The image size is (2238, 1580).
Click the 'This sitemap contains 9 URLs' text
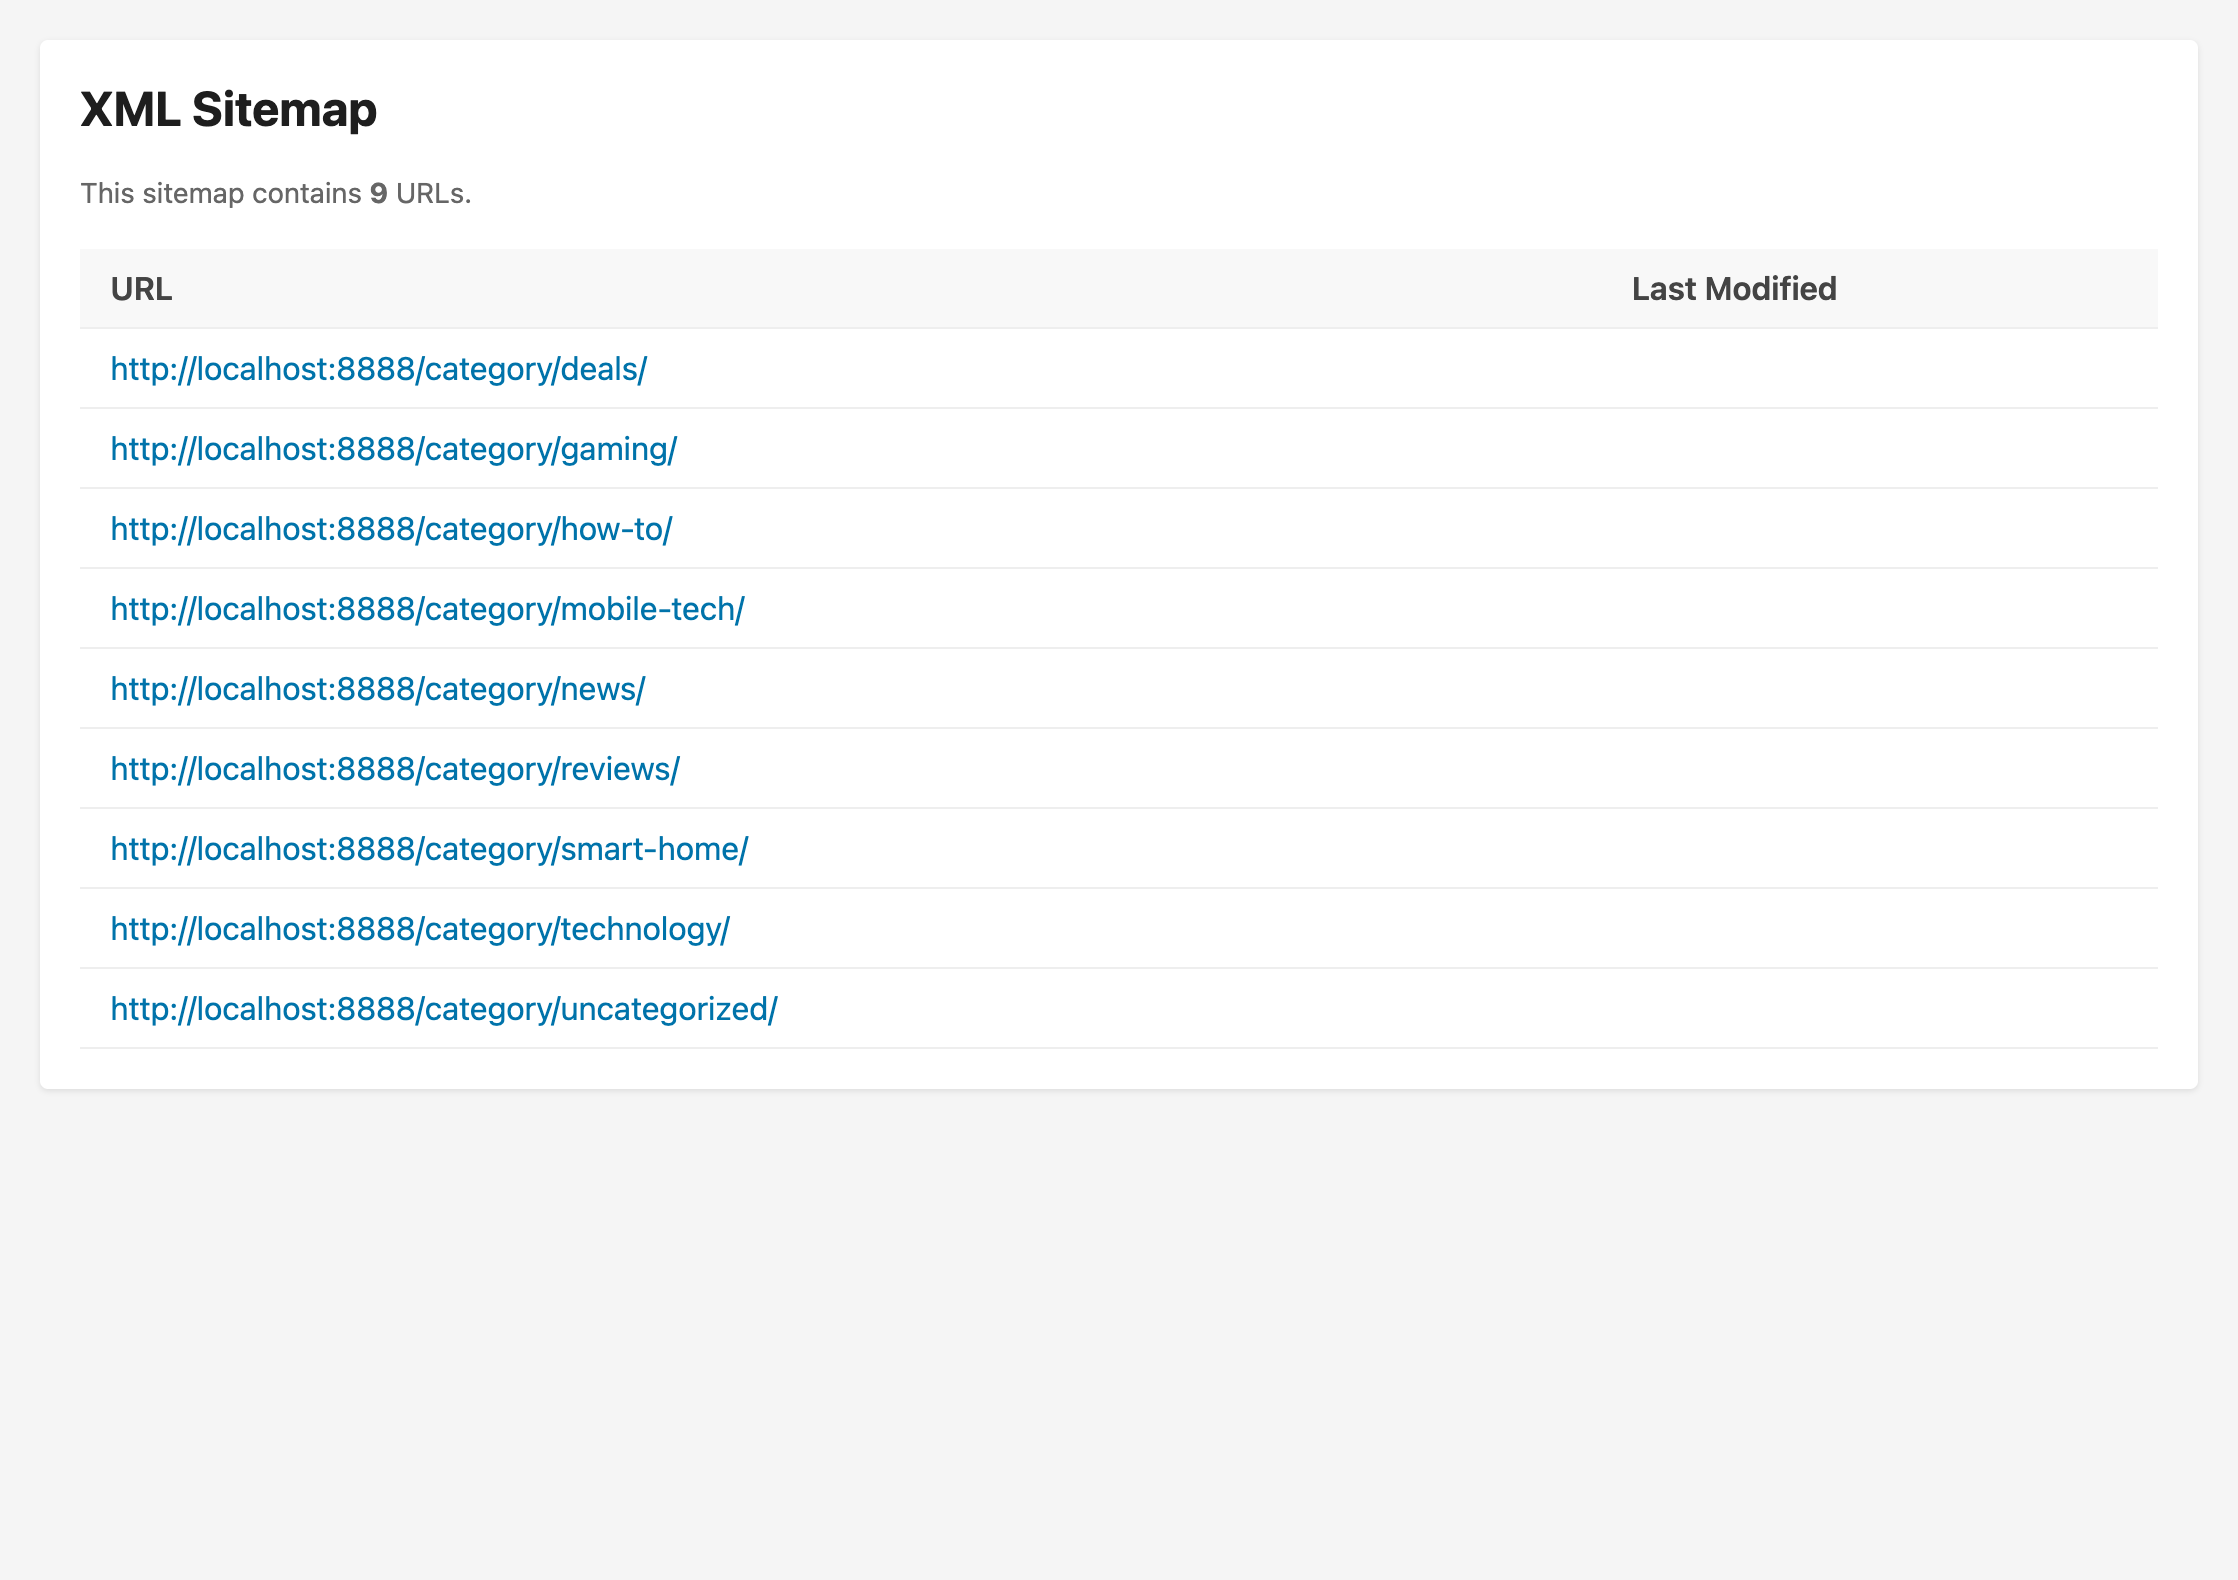click(275, 193)
